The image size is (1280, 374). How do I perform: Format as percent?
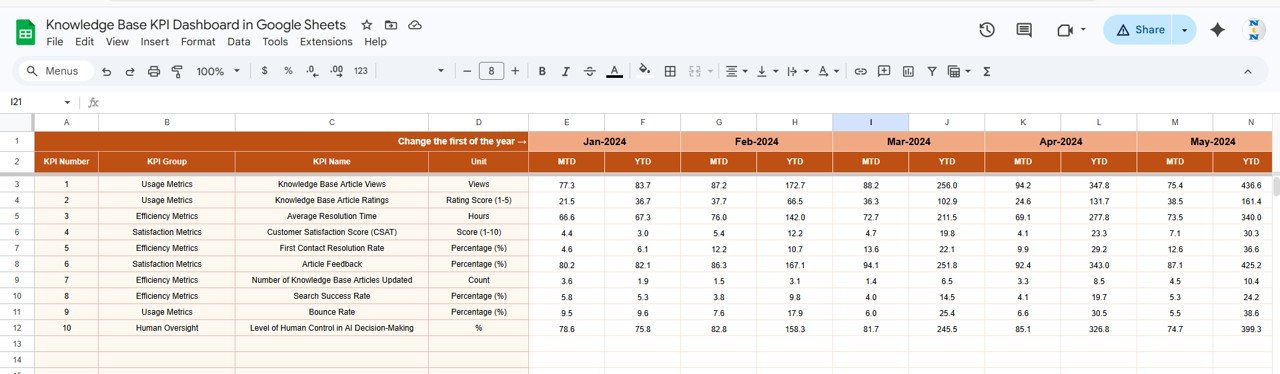(x=288, y=71)
